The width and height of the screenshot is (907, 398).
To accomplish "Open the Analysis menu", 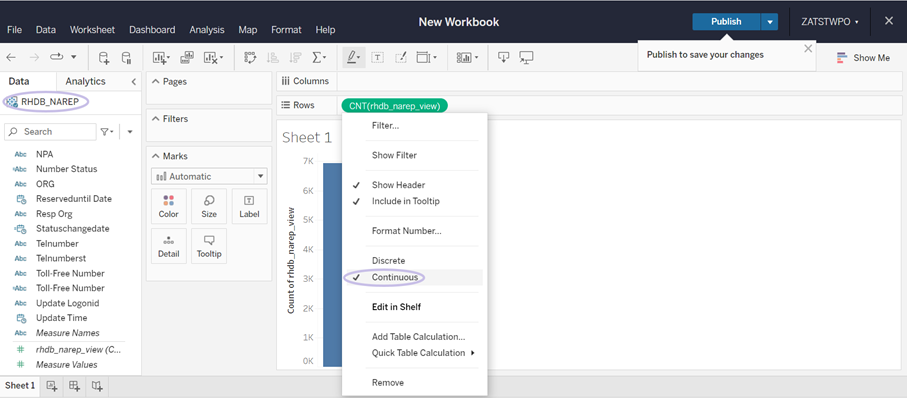I will point(207,30).
